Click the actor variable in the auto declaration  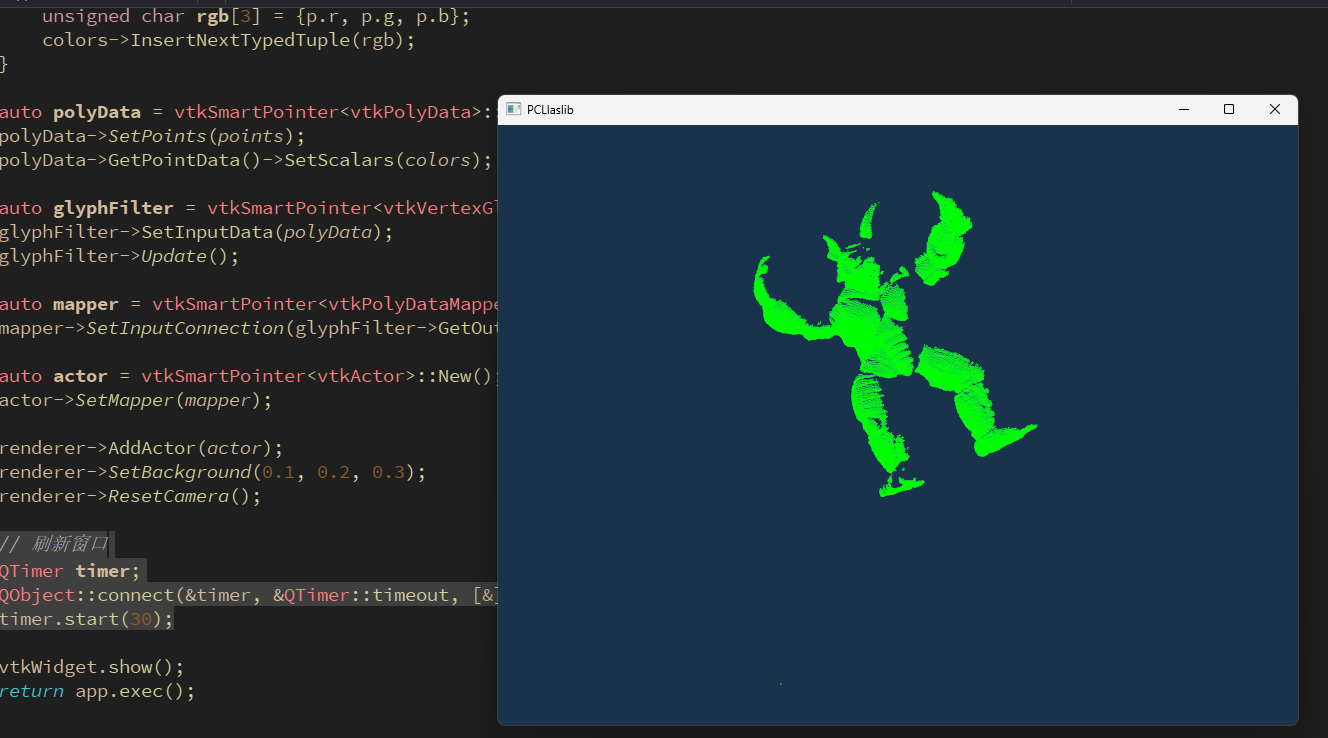point(80,376)
